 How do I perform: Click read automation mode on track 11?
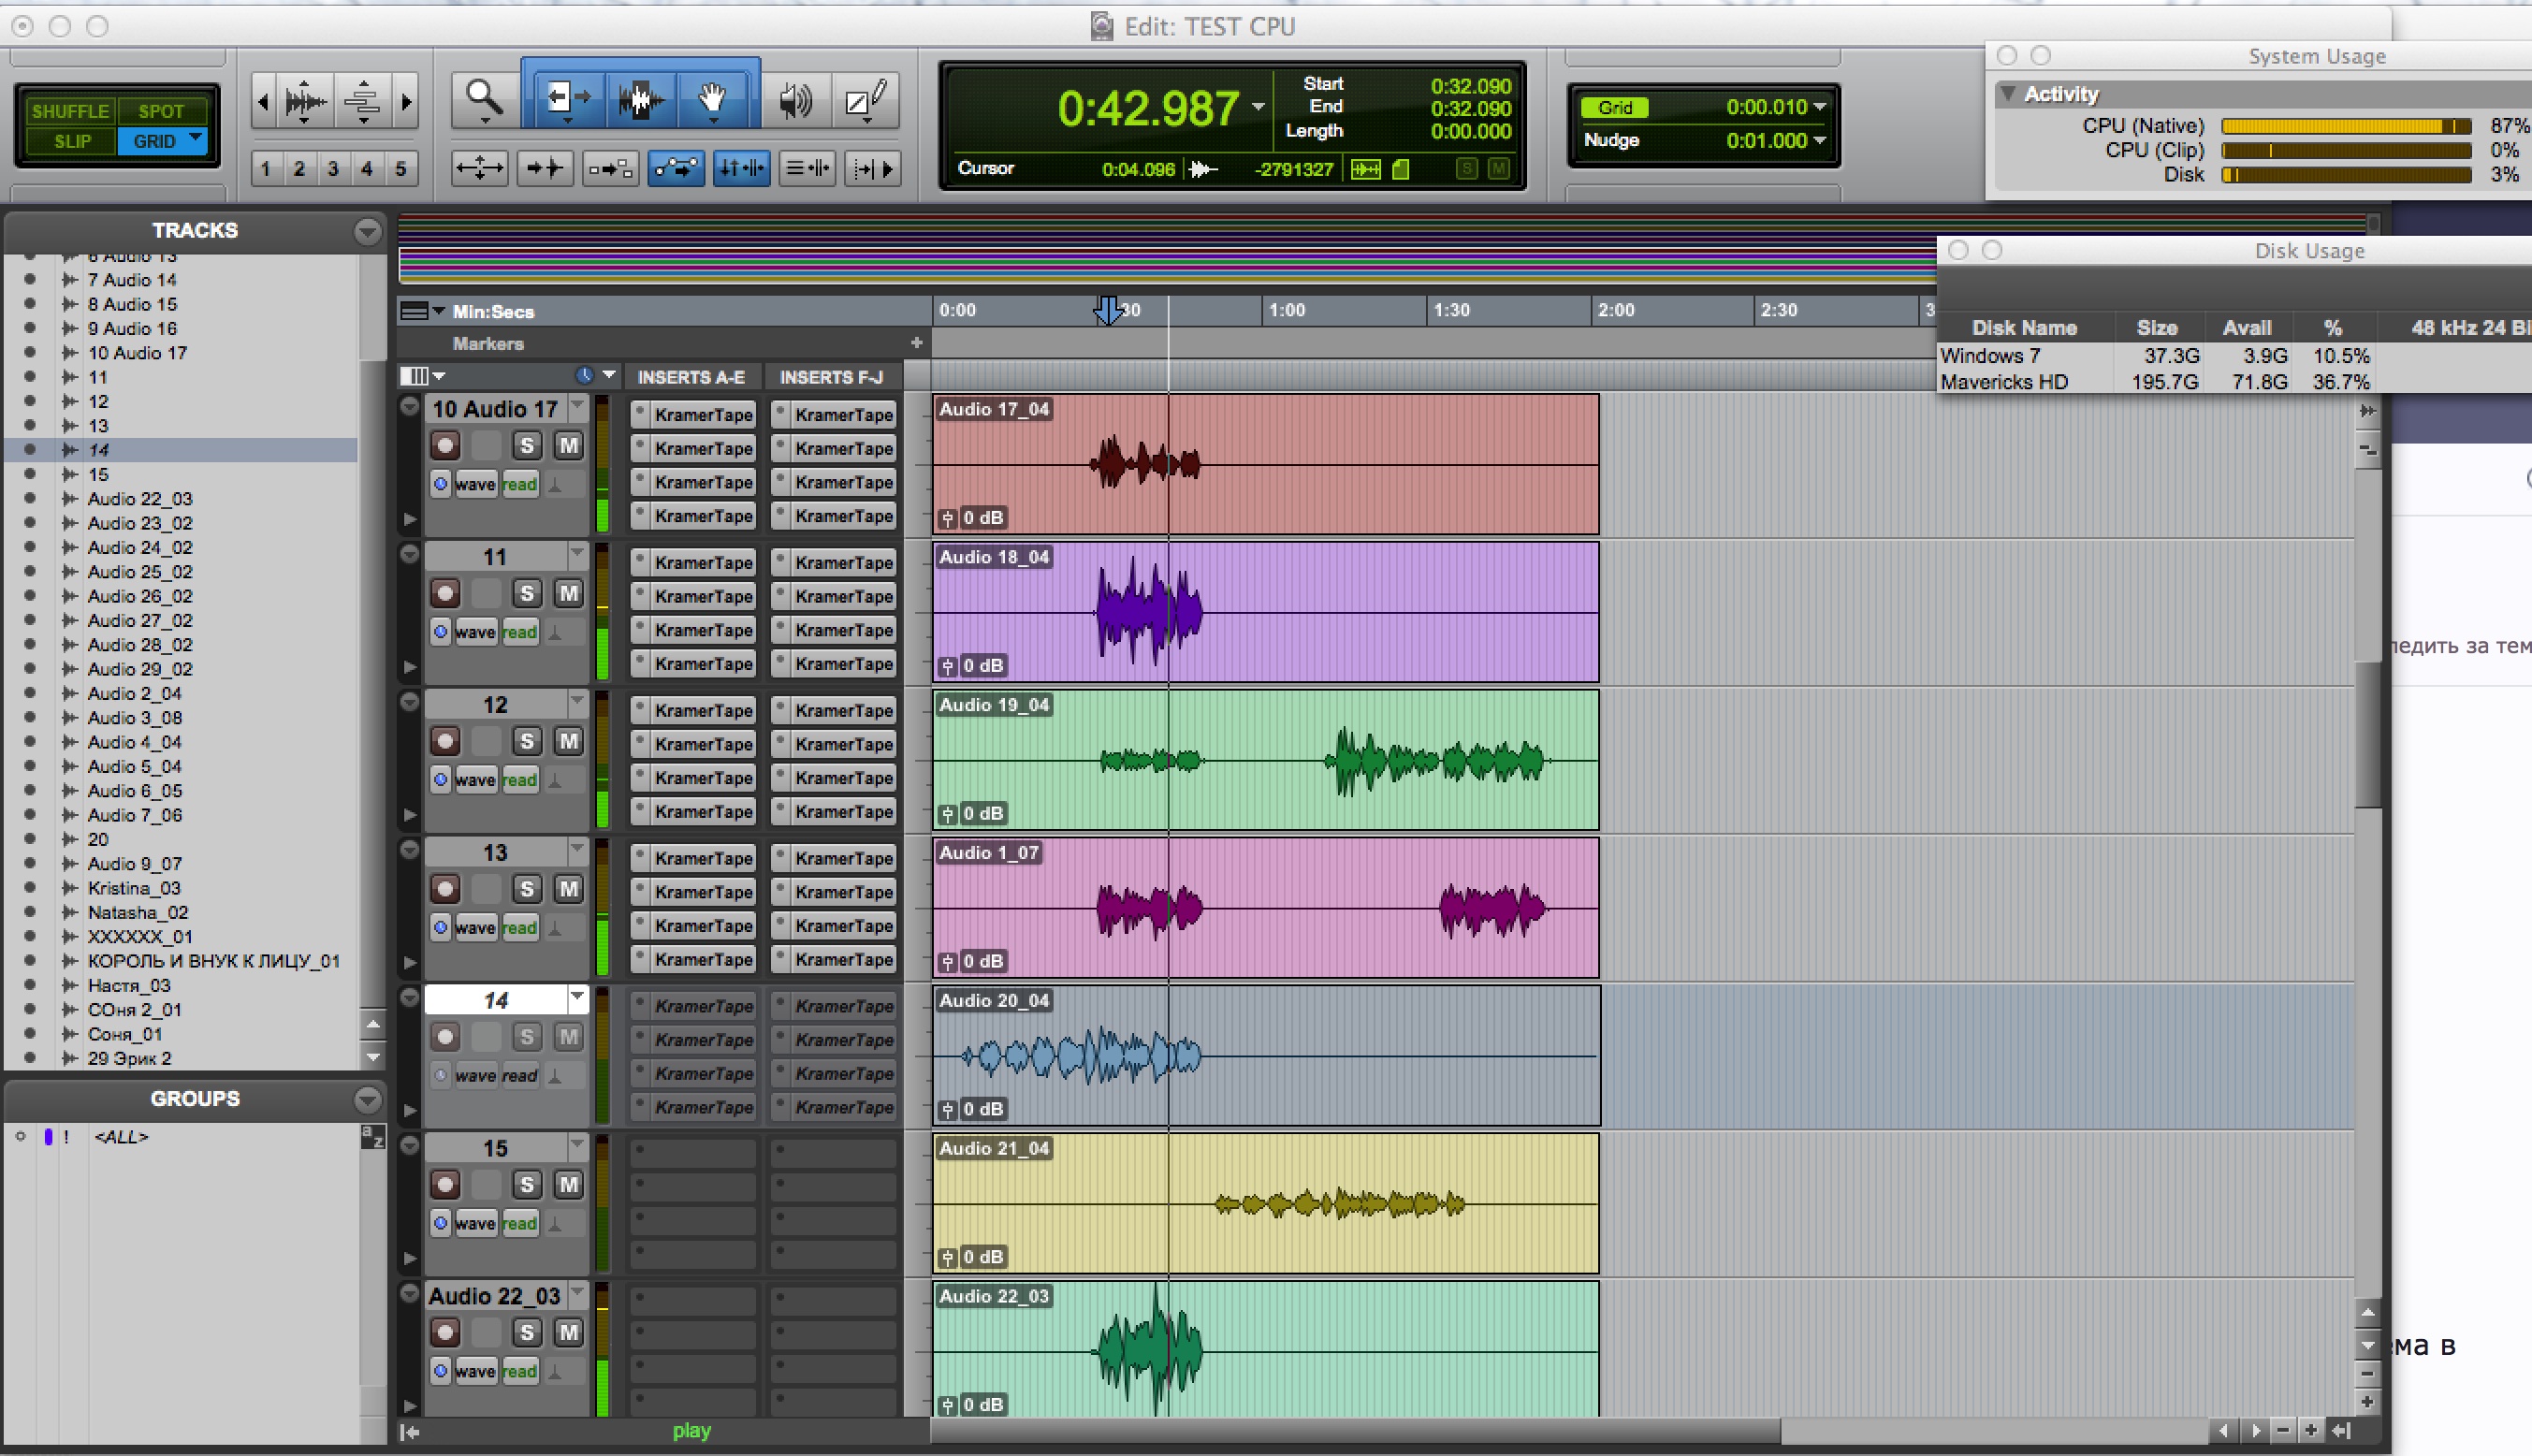pos(519,632)
